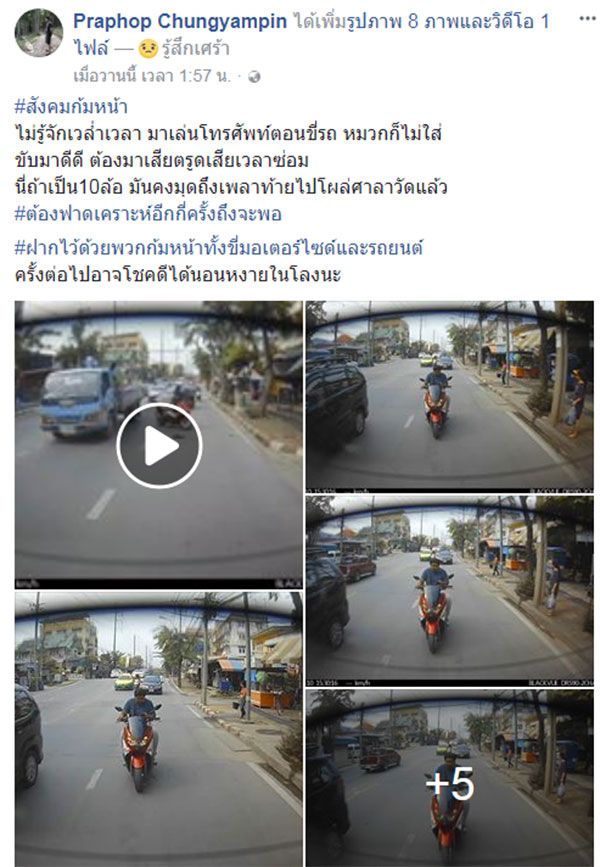Click the post line starting ขับมาดีดี

(x=161, y=161)
